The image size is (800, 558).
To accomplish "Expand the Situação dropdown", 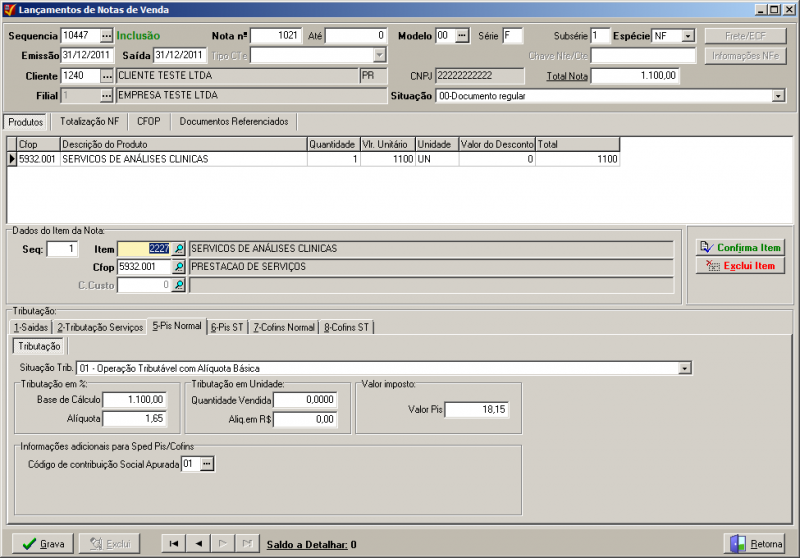I will tap(778, 96).
